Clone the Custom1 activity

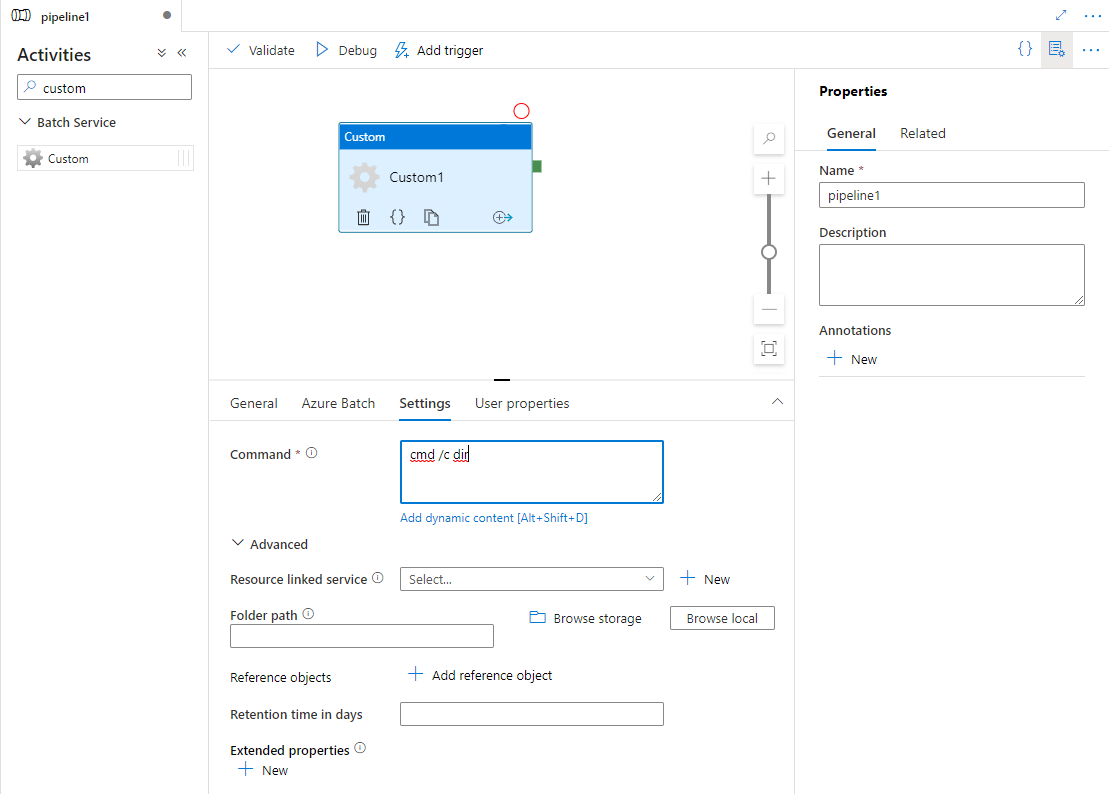431,217
